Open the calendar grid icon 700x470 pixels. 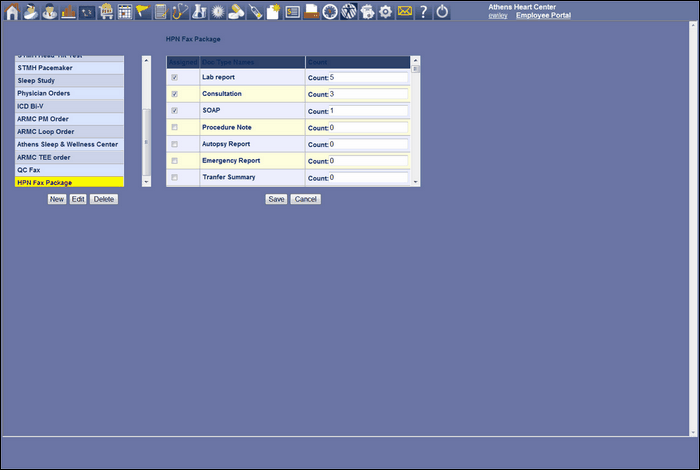(125, 11)
